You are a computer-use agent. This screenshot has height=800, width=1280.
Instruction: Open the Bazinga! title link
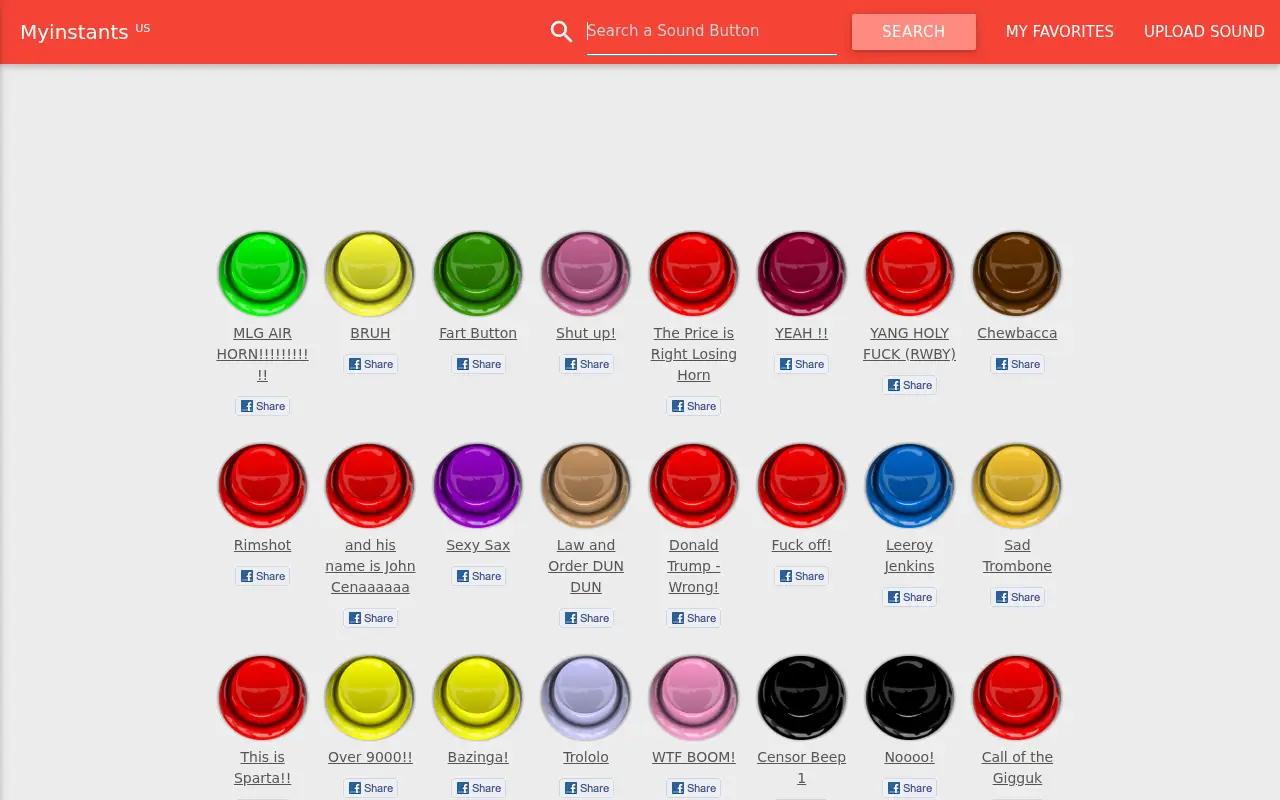(x=478, y=757)
